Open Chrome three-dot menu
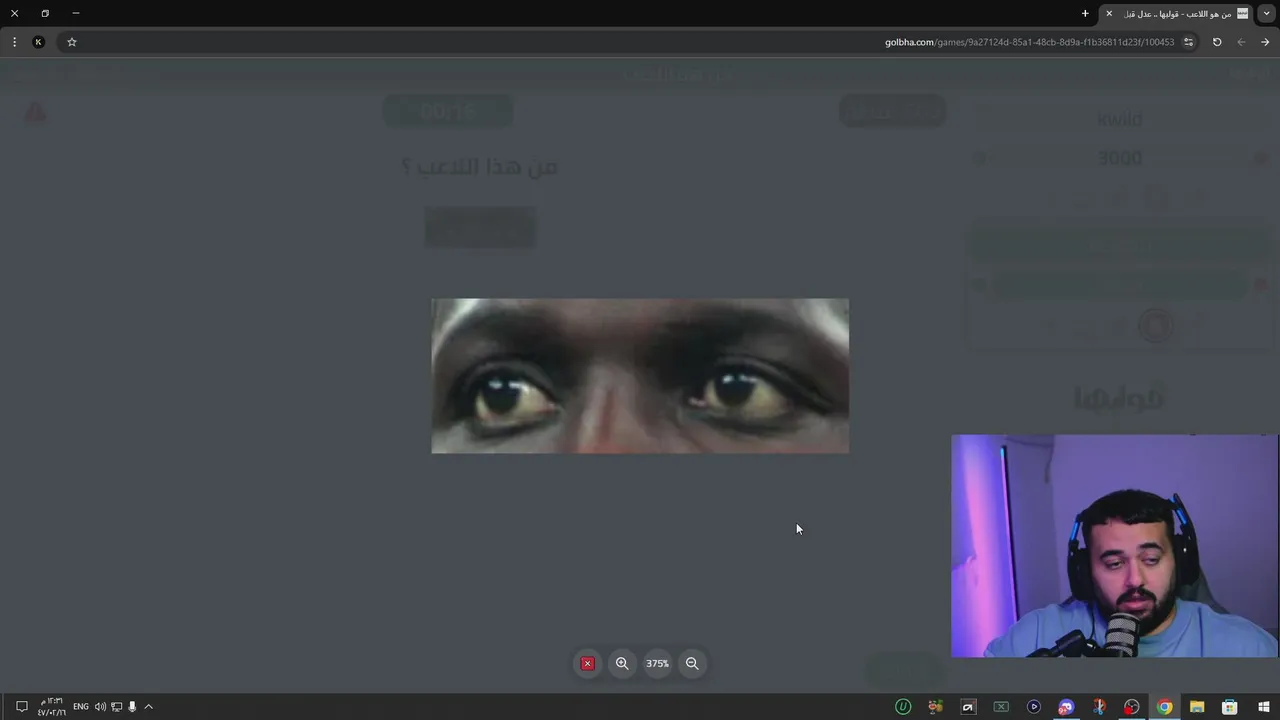 pos(14,42)
